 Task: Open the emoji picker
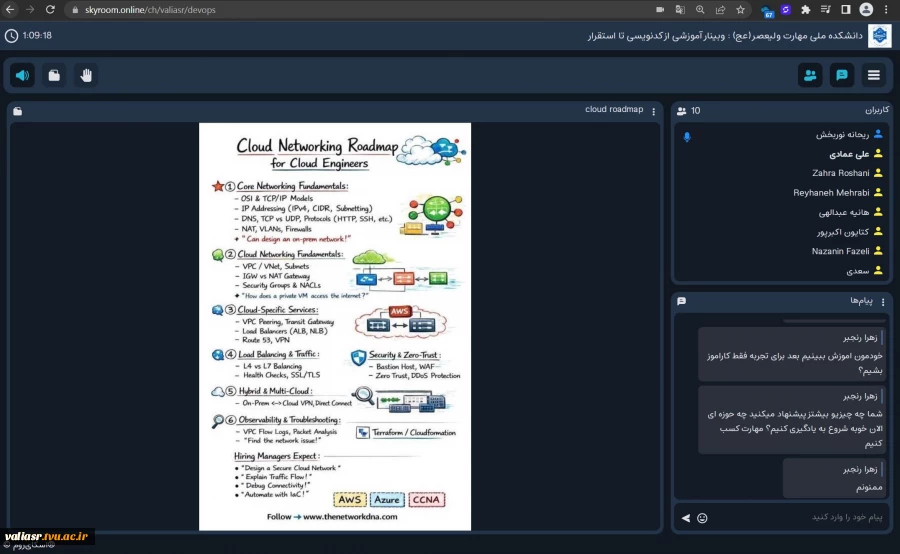[702, 518]
